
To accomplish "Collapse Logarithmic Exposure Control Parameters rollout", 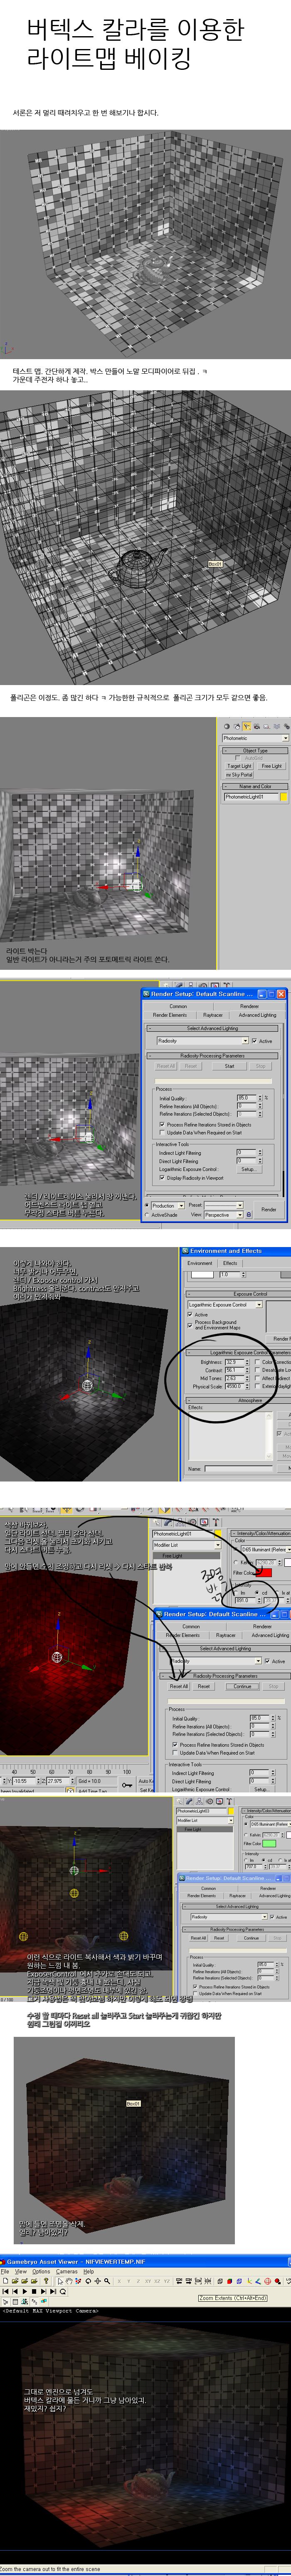I will (240, 1353).
